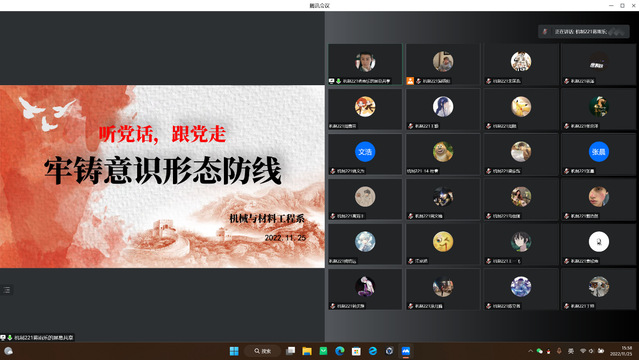Click the muted mic icon on the yellow emoji tile

410,261
